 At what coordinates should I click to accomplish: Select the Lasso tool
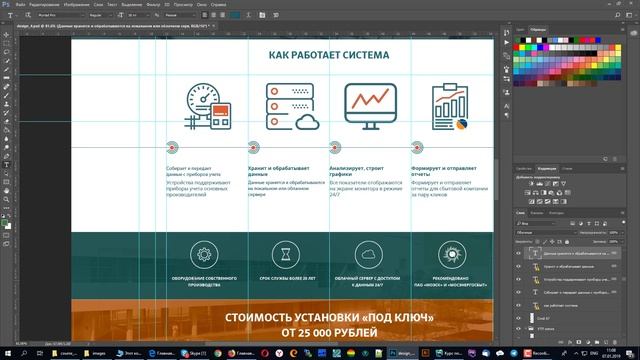pos(6,52)
